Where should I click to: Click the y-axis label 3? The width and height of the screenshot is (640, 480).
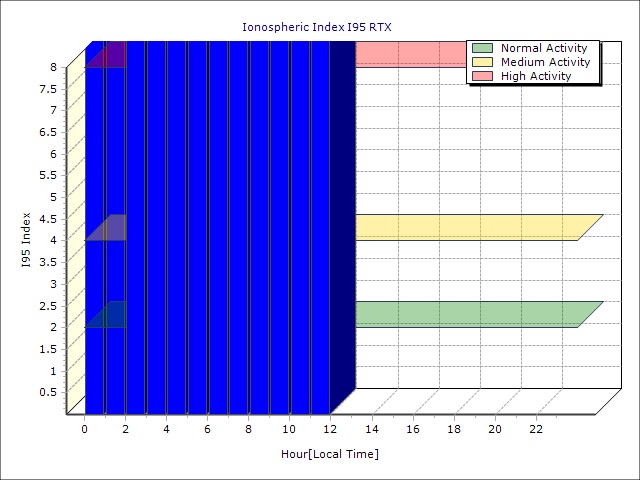tap(54, 284)
